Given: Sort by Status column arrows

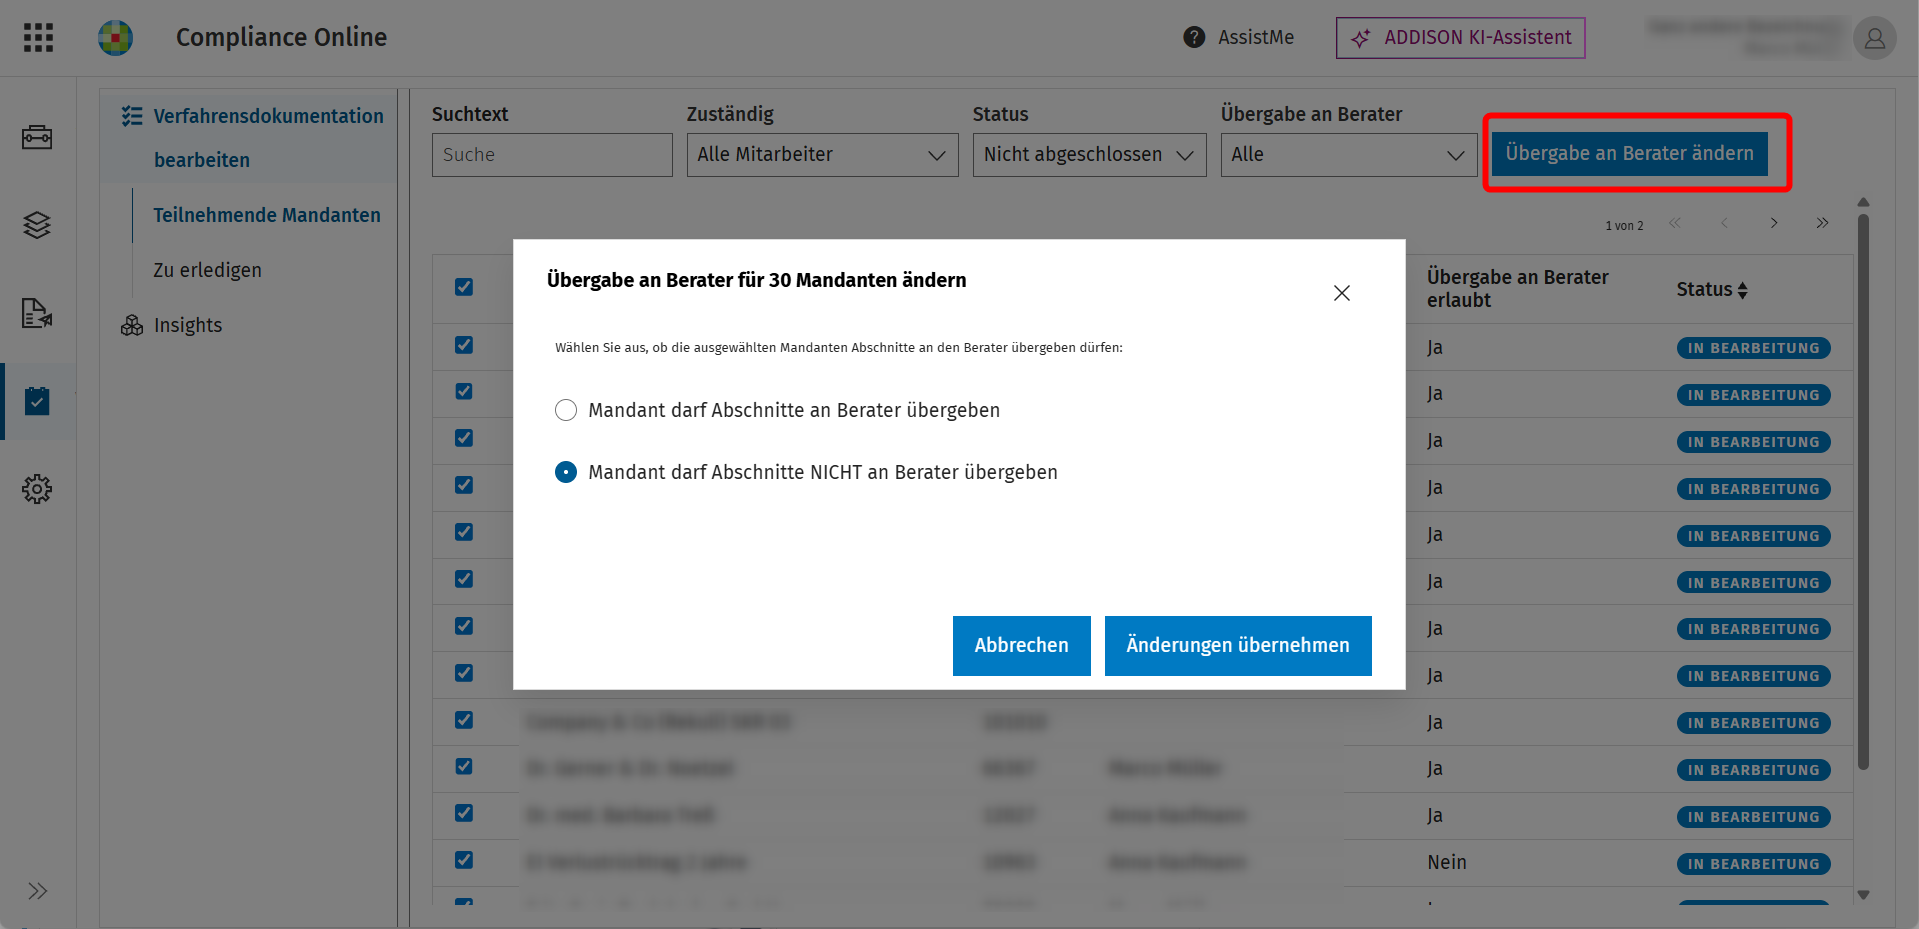Looking at the screenshot, I should (1743, 290).
